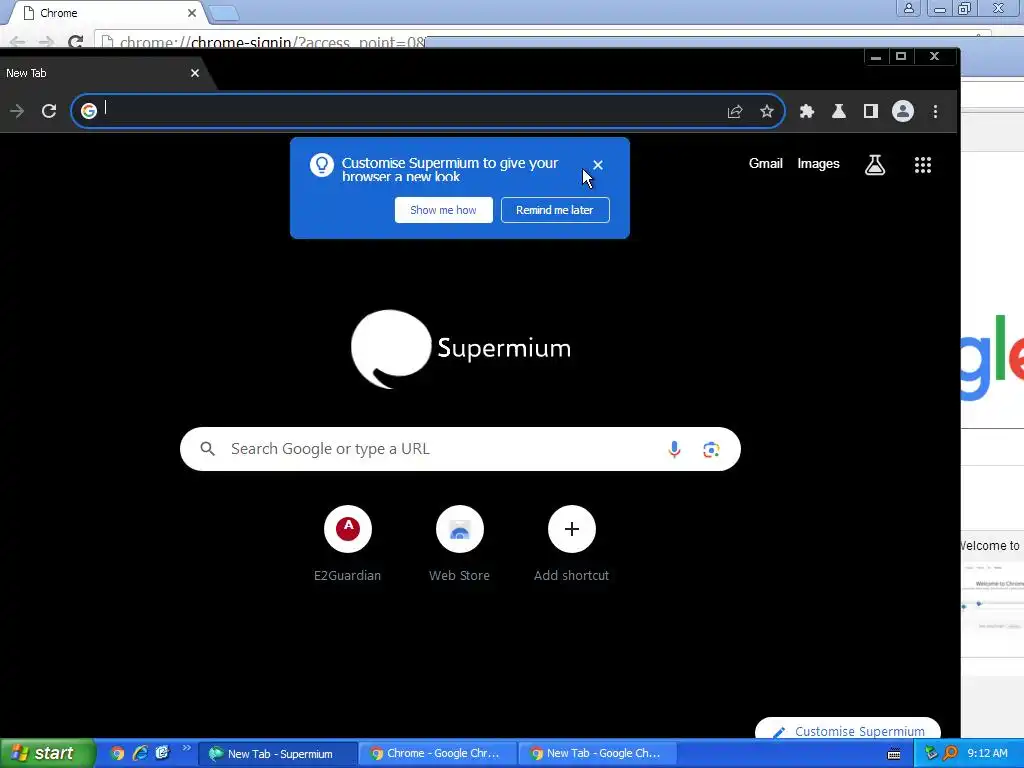Click the Search Google or type a URL box
This screenshot has height=768, width=1024.
point(460,449)
